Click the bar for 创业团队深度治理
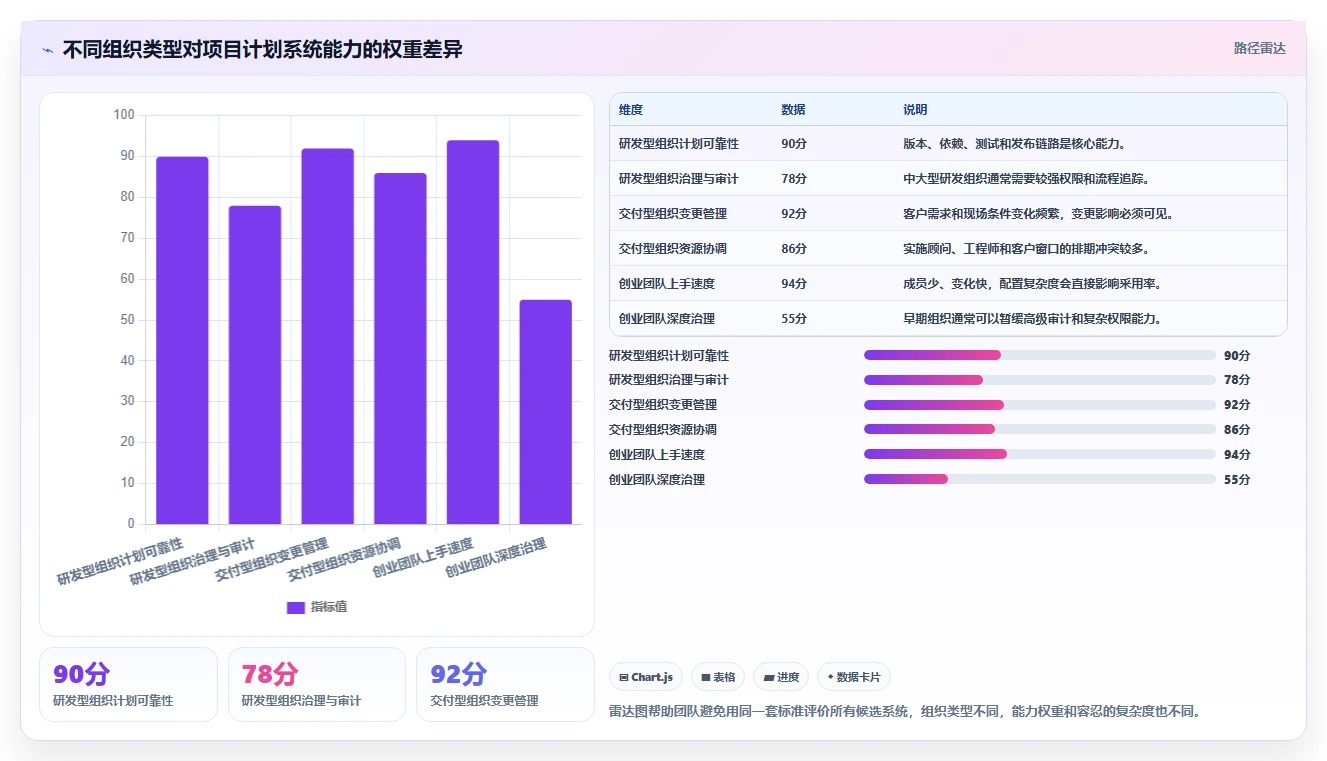Screen dimensions: 1327x761 tap(546, 412)
